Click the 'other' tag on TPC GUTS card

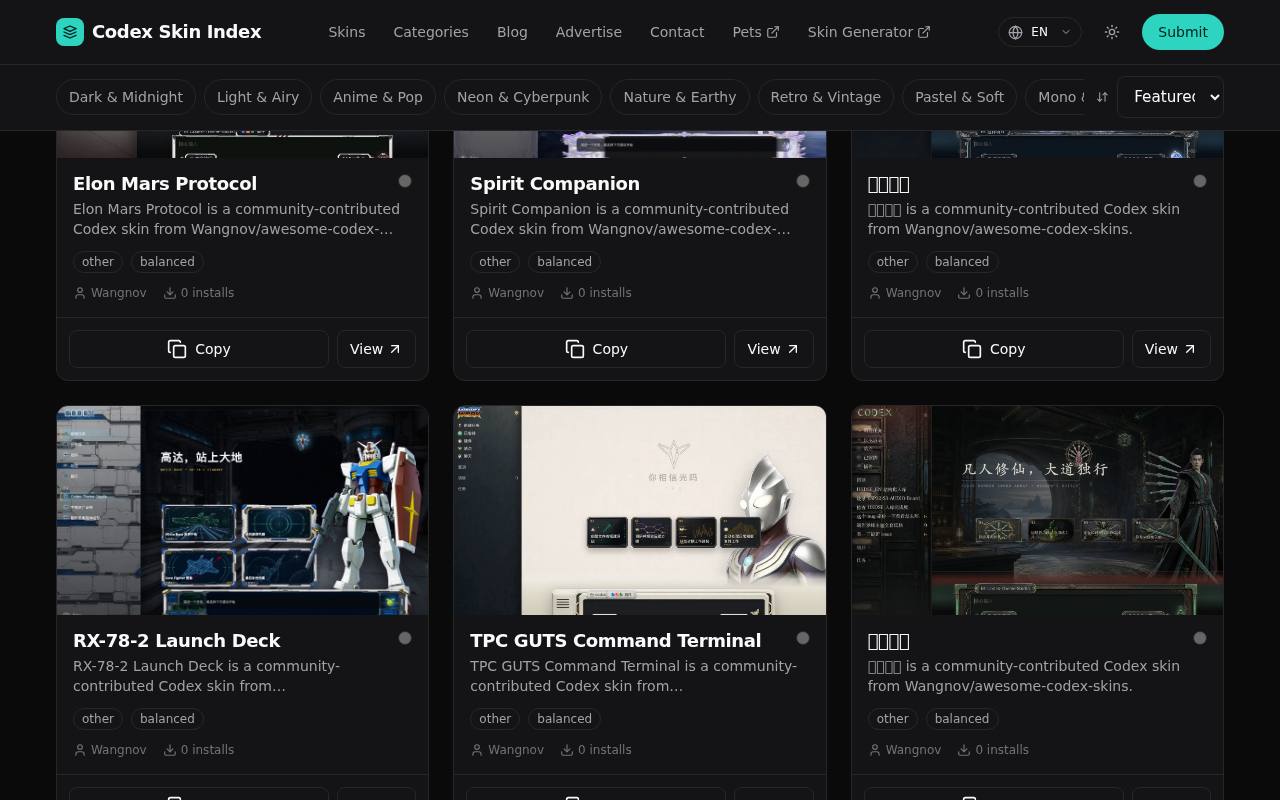(x=495, y=719)
